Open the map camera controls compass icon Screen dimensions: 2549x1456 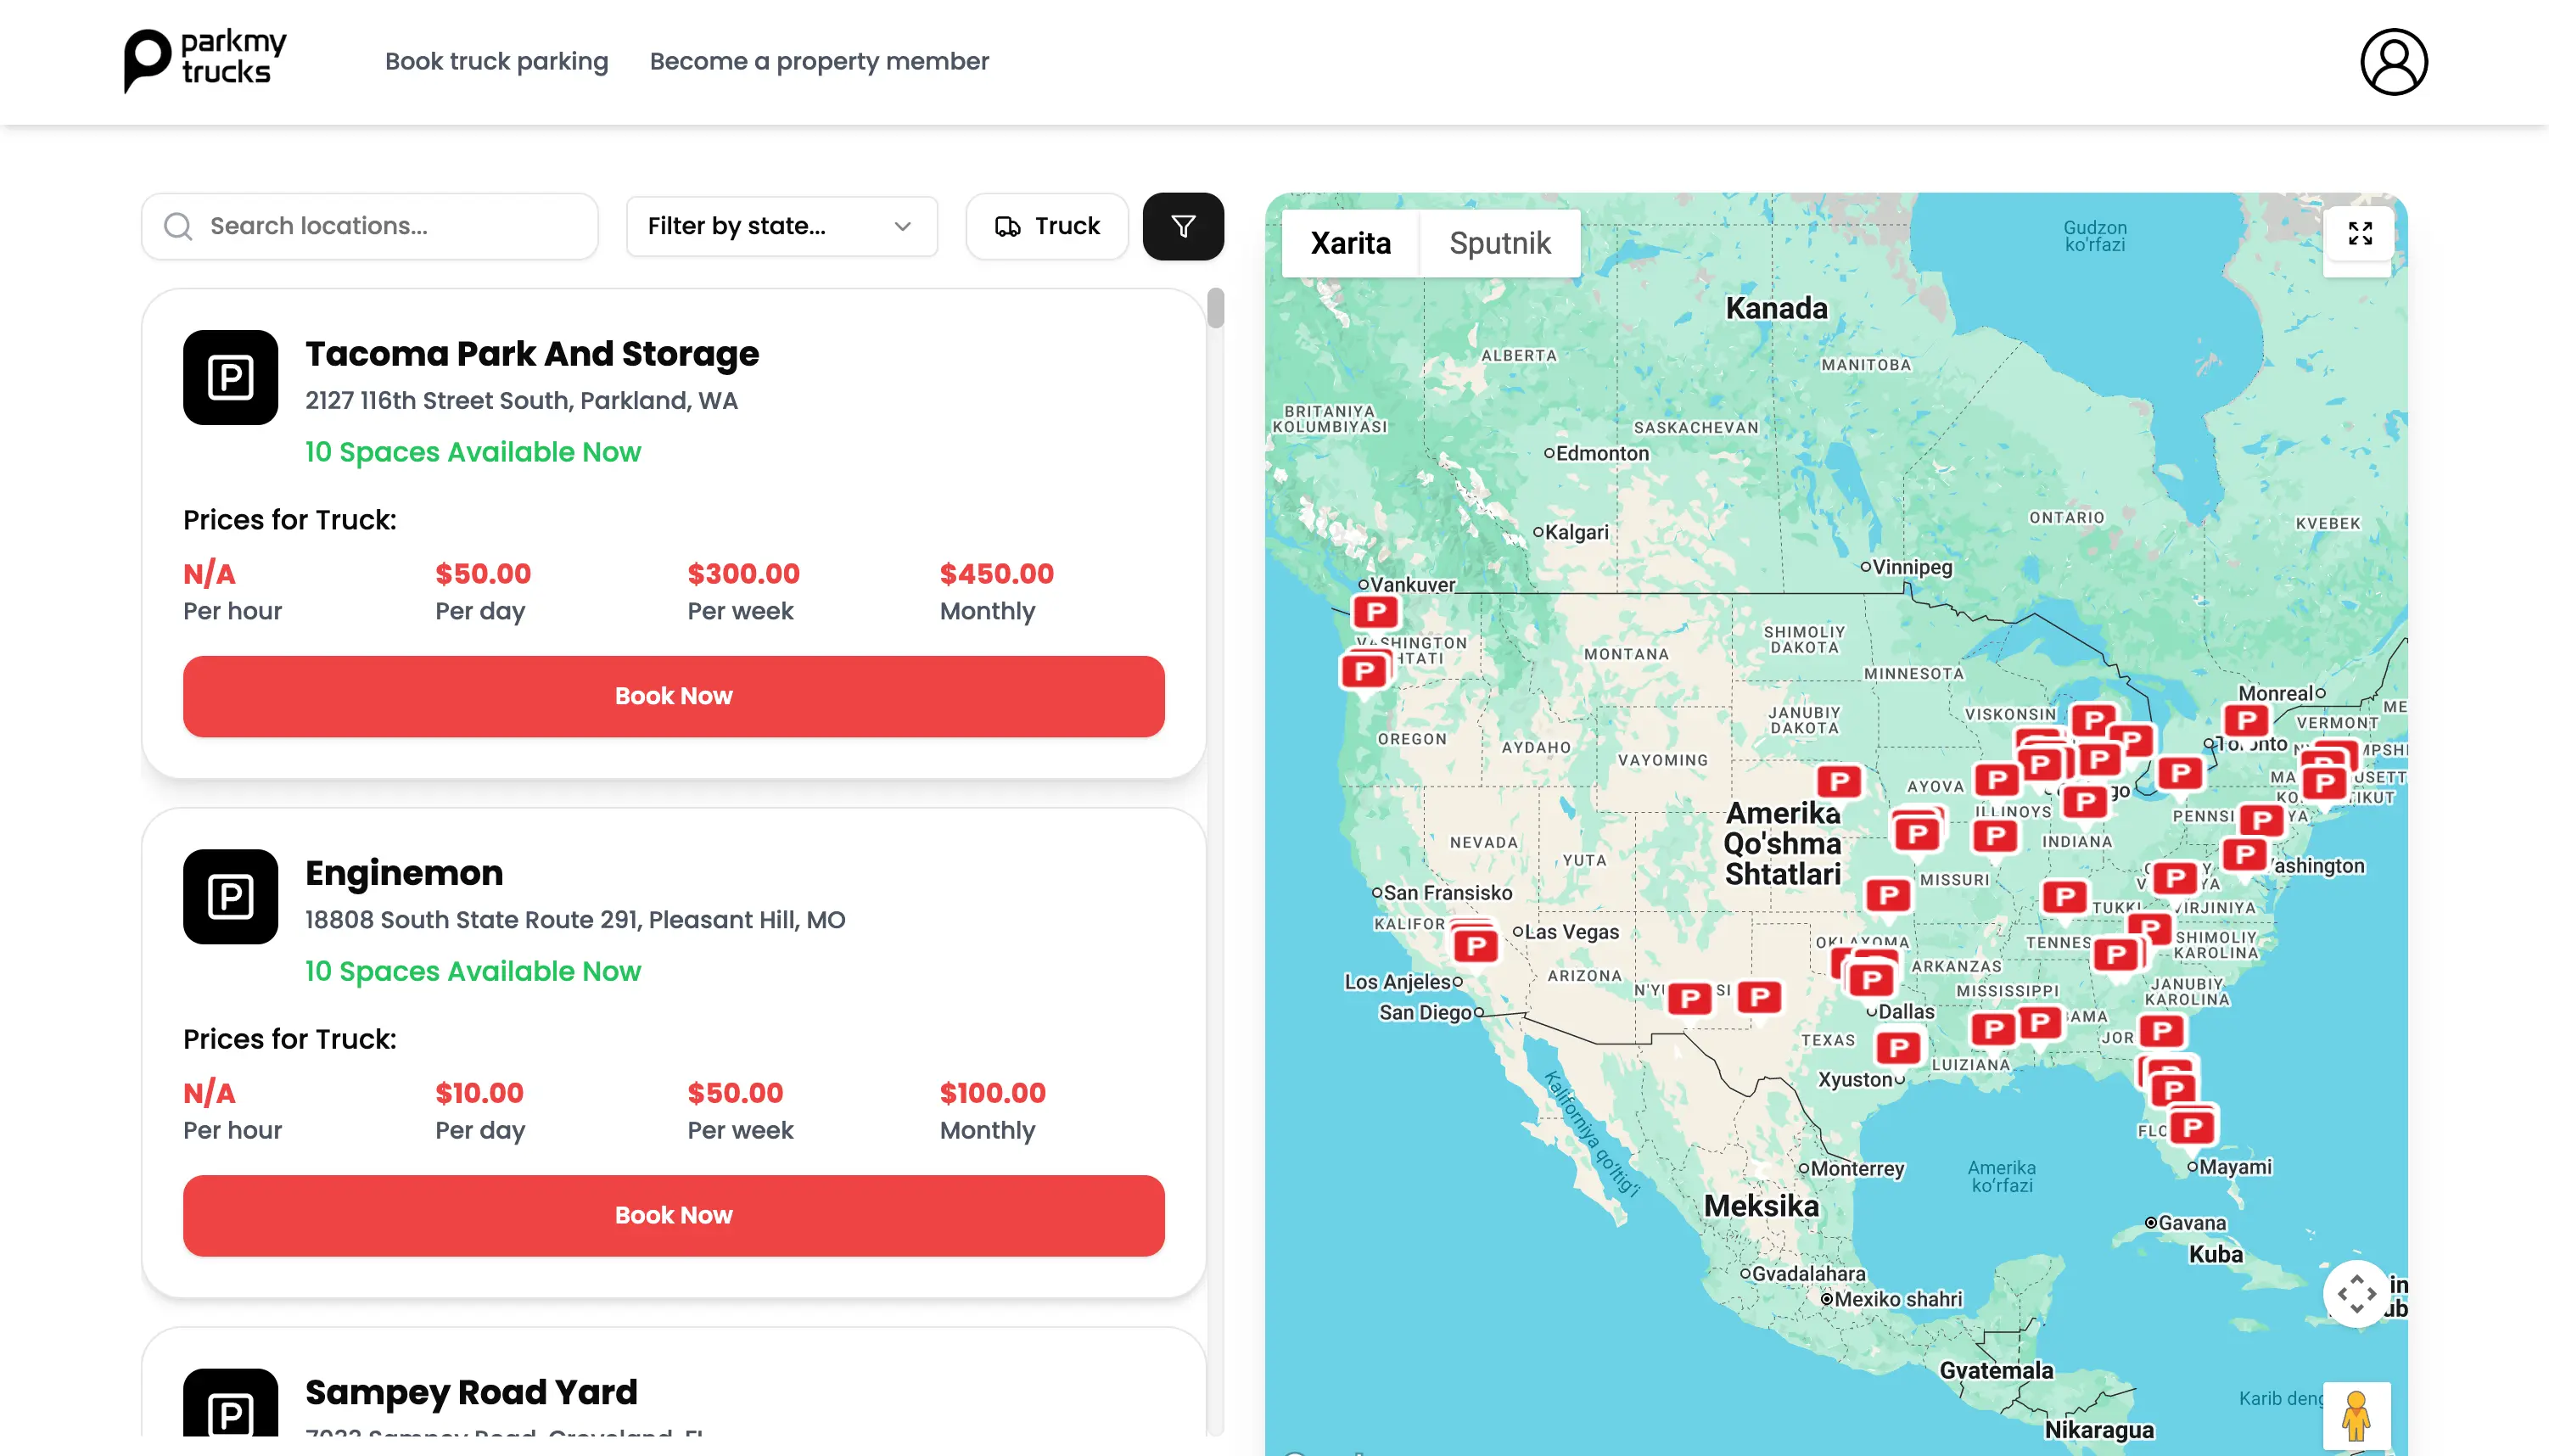[x=2356, y=1294]
